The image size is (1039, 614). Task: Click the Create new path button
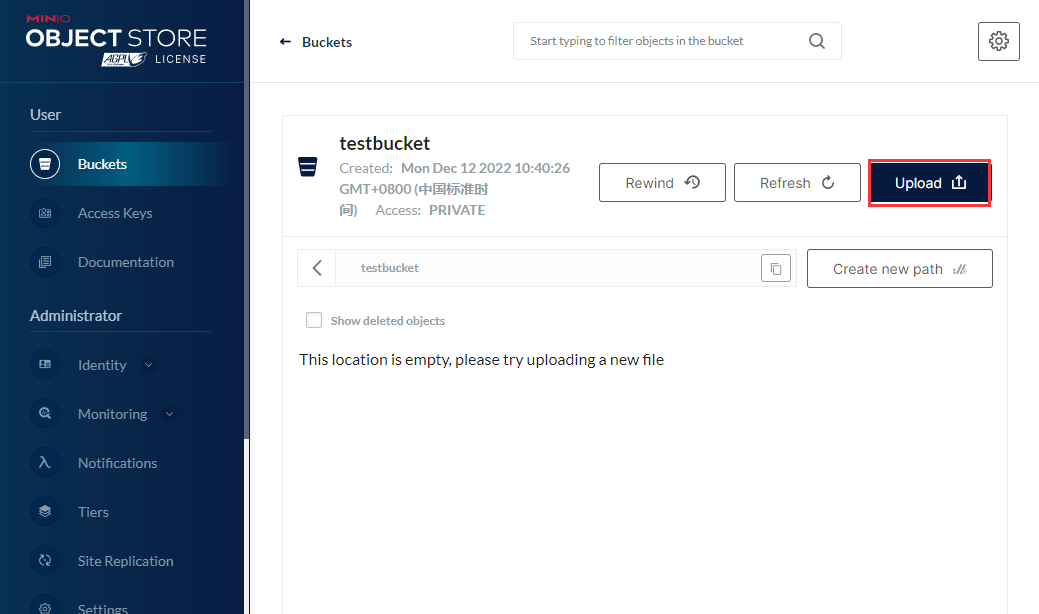(899, 269)
